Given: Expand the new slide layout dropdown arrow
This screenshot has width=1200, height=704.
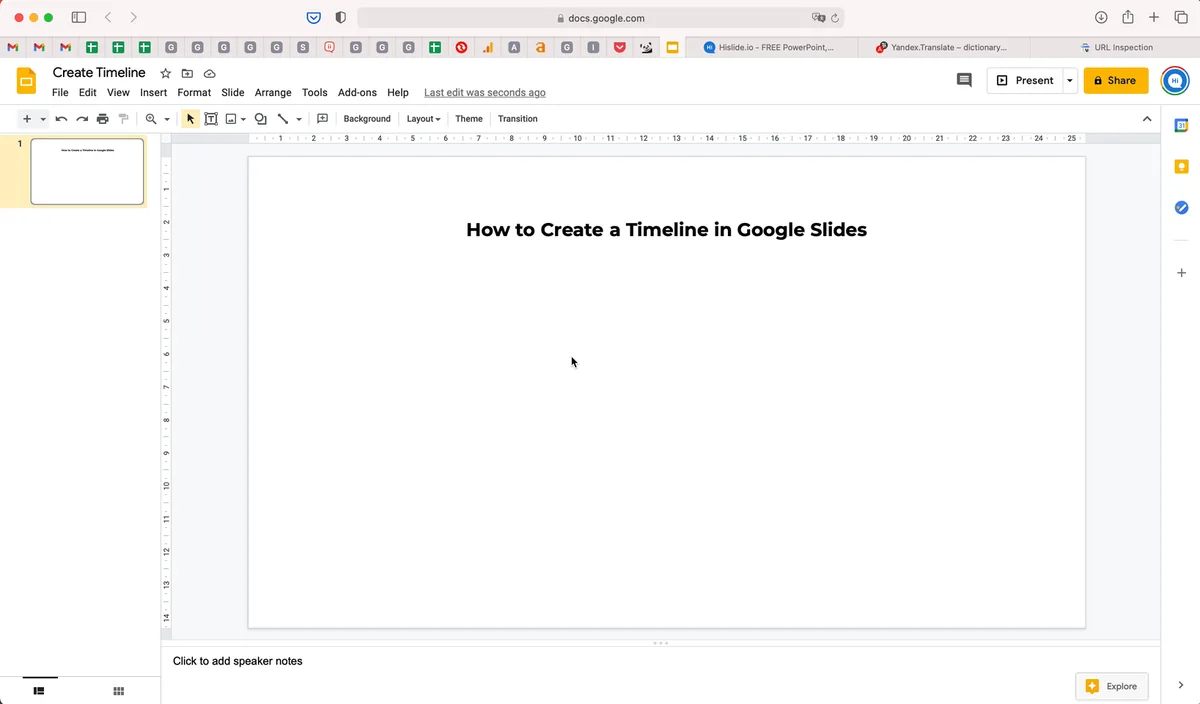Looking at the screenshot, I should click(x=43, y=119).
